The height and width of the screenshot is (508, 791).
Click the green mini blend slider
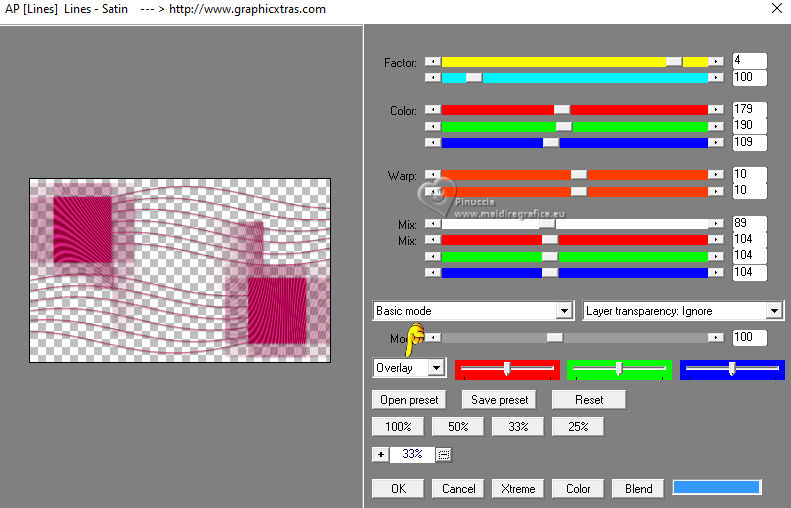619,369
